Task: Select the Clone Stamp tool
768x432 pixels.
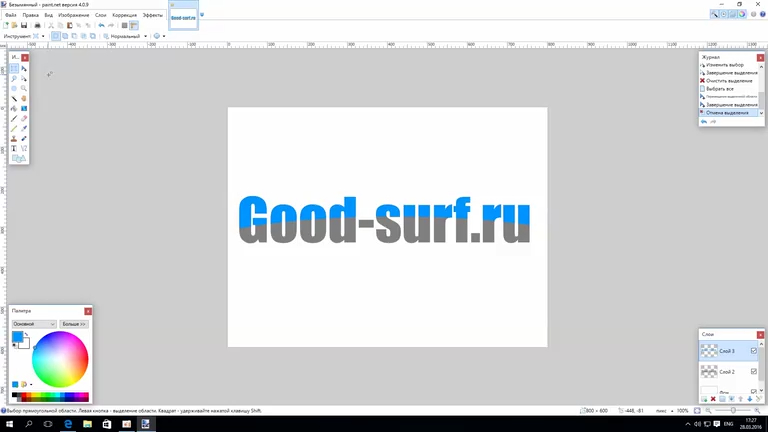Action: point(14,139)
